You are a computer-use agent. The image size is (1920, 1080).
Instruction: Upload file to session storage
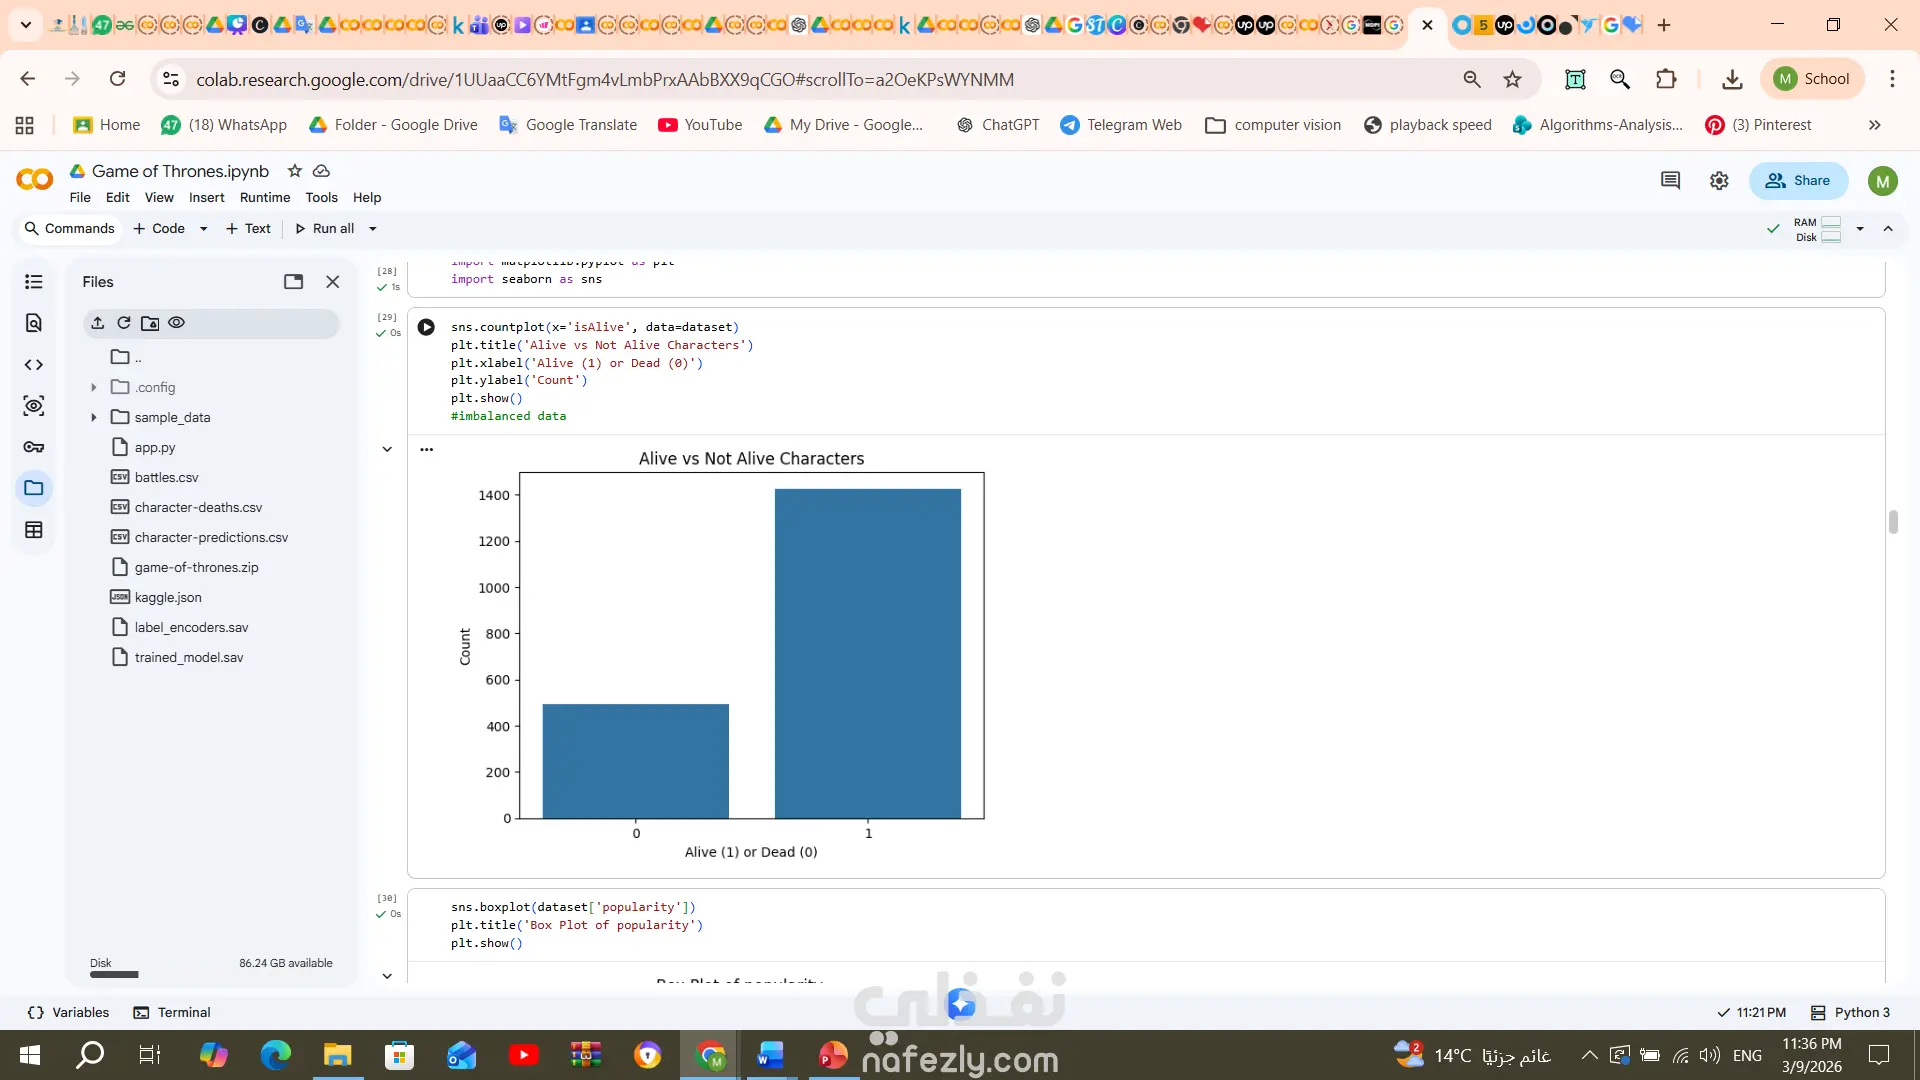click(97, 323)
